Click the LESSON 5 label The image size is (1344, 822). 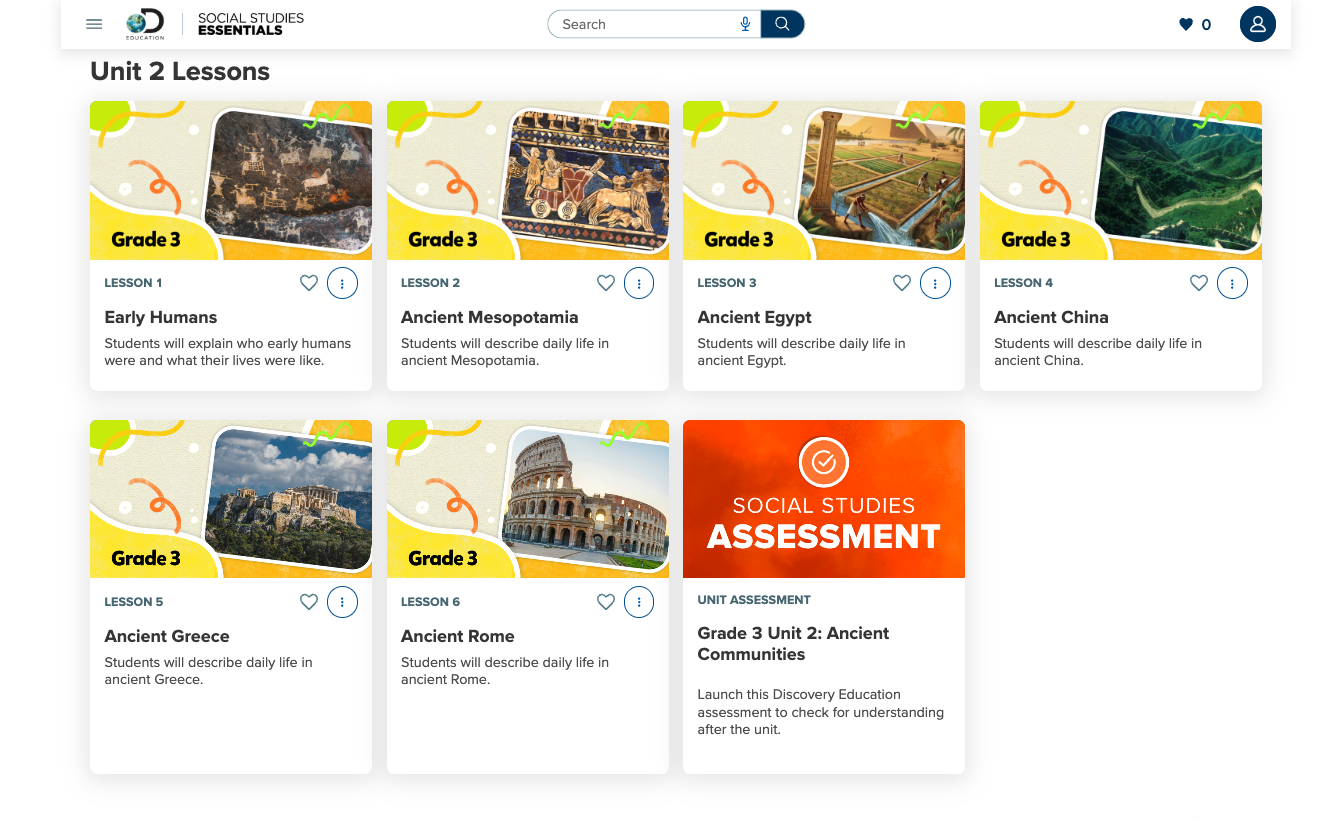pos(134,602)
